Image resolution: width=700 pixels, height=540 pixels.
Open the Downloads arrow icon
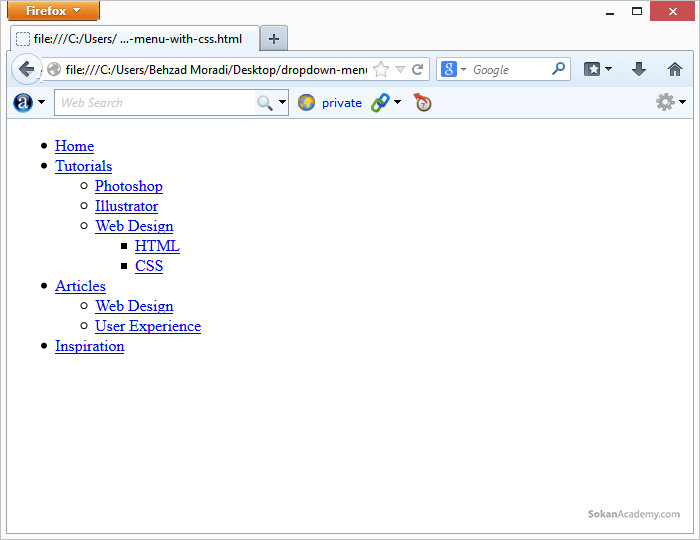639,69
